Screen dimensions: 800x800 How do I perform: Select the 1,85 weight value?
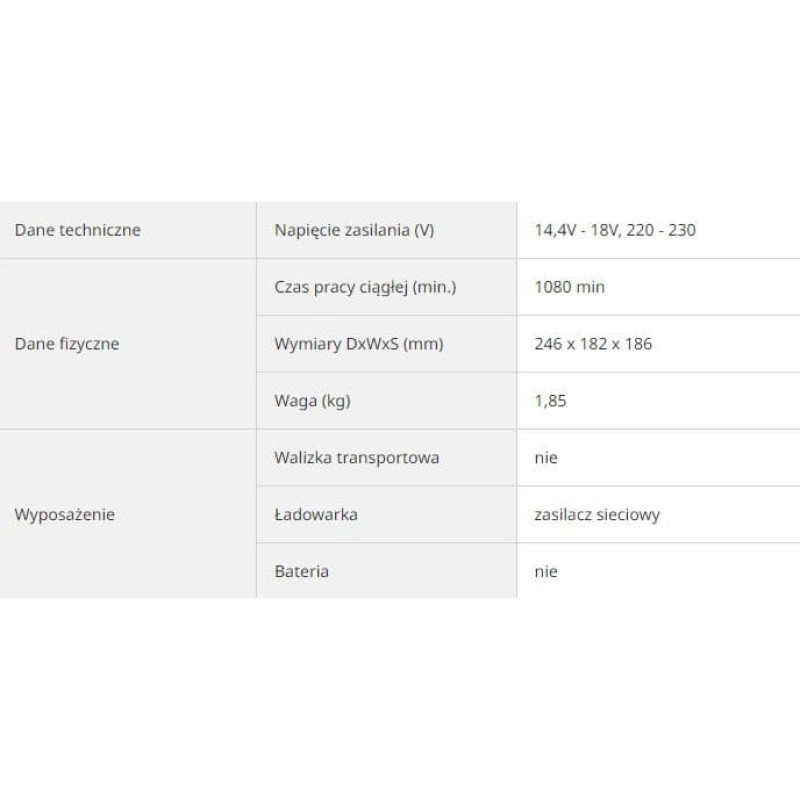point(550,401)
